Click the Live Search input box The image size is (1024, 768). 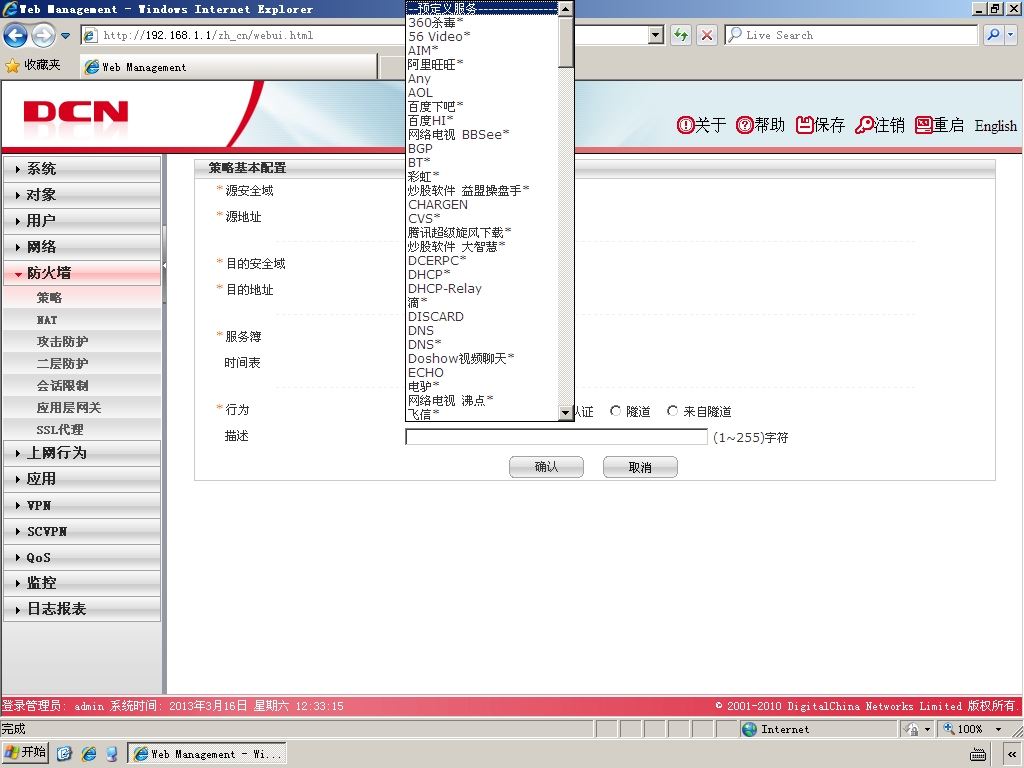[851, 35]
